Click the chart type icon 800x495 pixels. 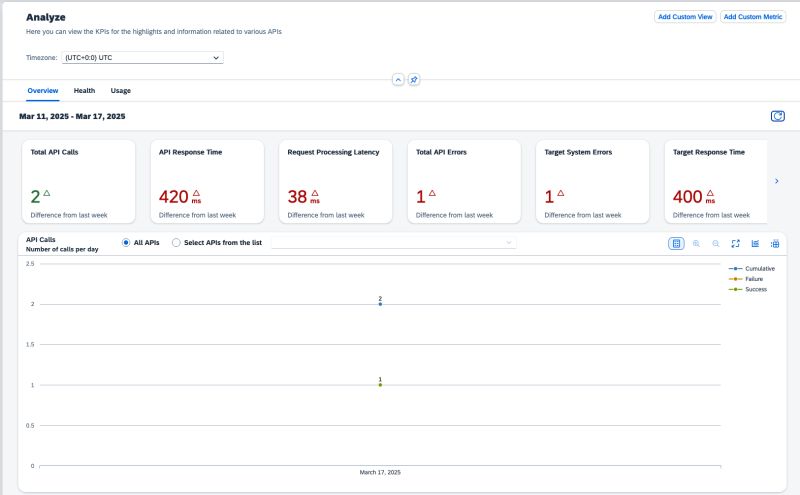[x=755, y=243]
